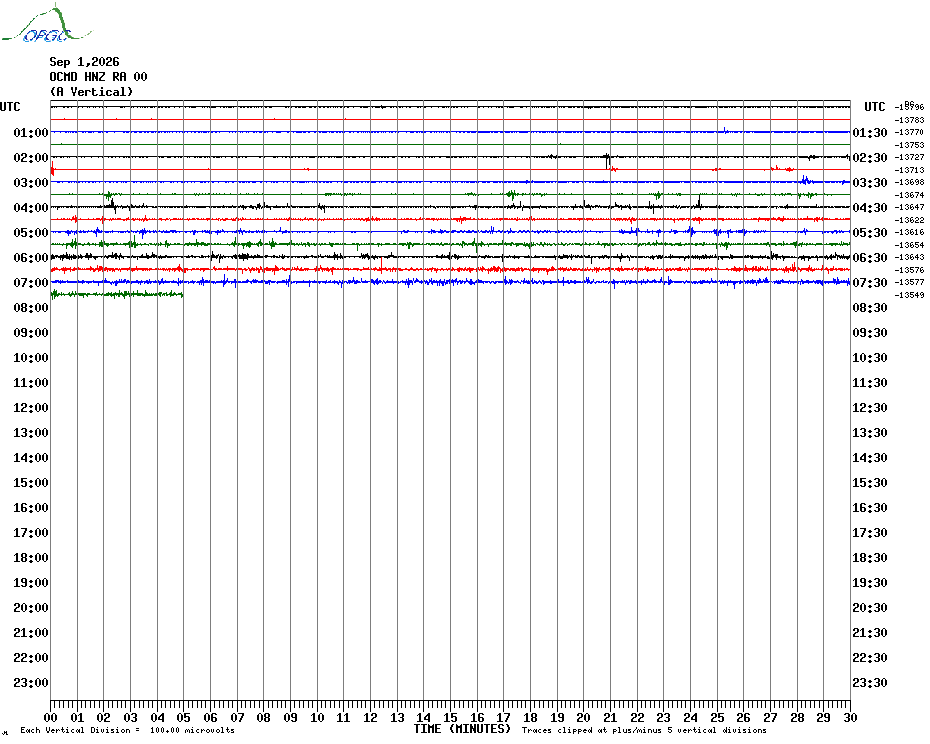This screenshot has height=744, width=930.
Task: Click the Sep 1,2026 date text
Action: point(84,62)
